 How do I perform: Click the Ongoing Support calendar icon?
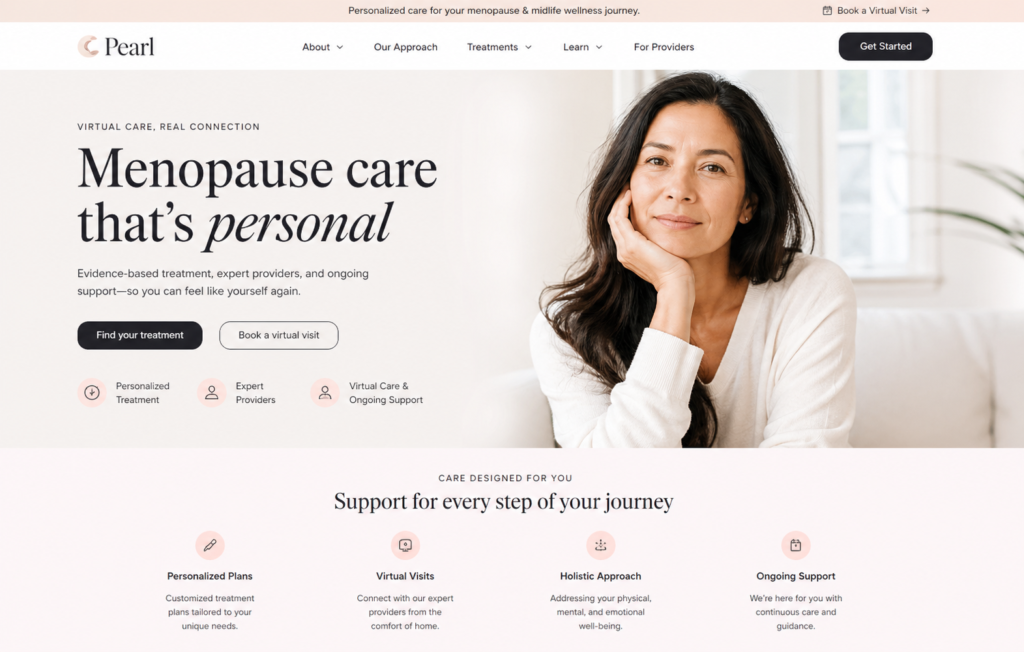point(795,545)
